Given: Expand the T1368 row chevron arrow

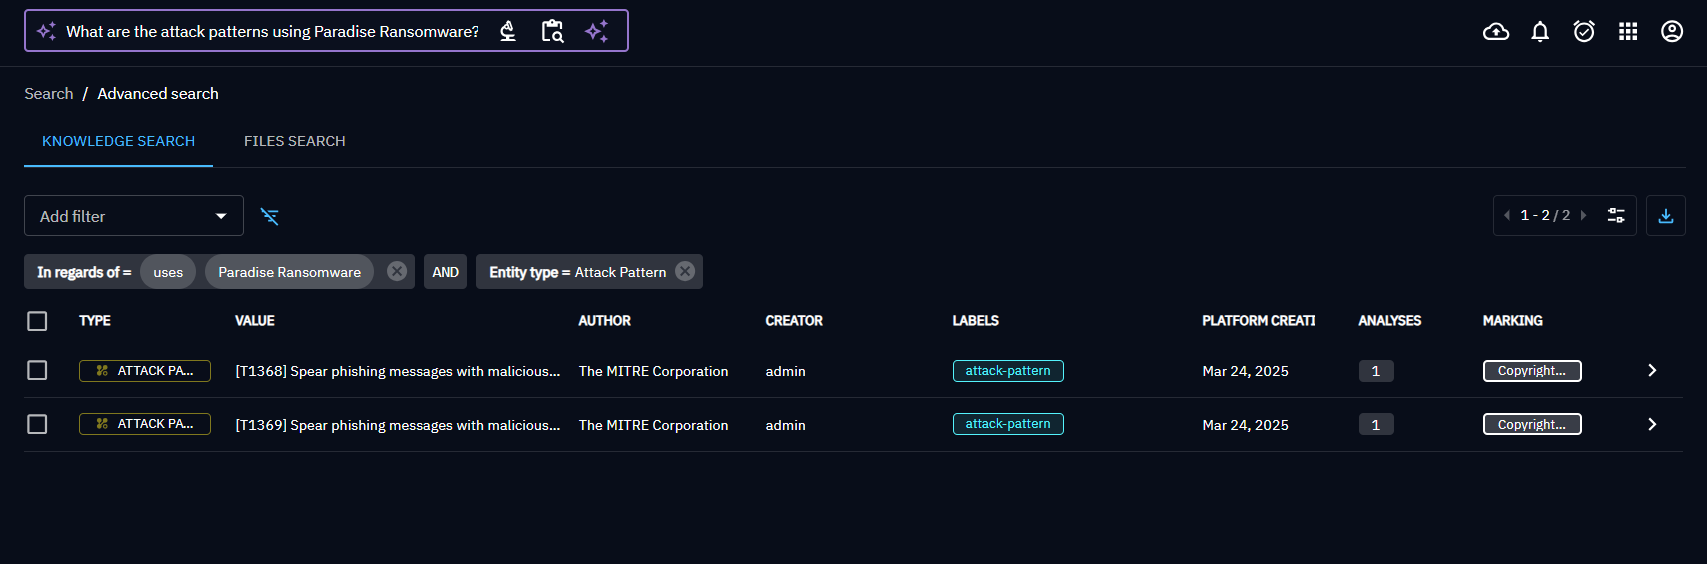Looking at the screenshot, I should click(1652, 371).
